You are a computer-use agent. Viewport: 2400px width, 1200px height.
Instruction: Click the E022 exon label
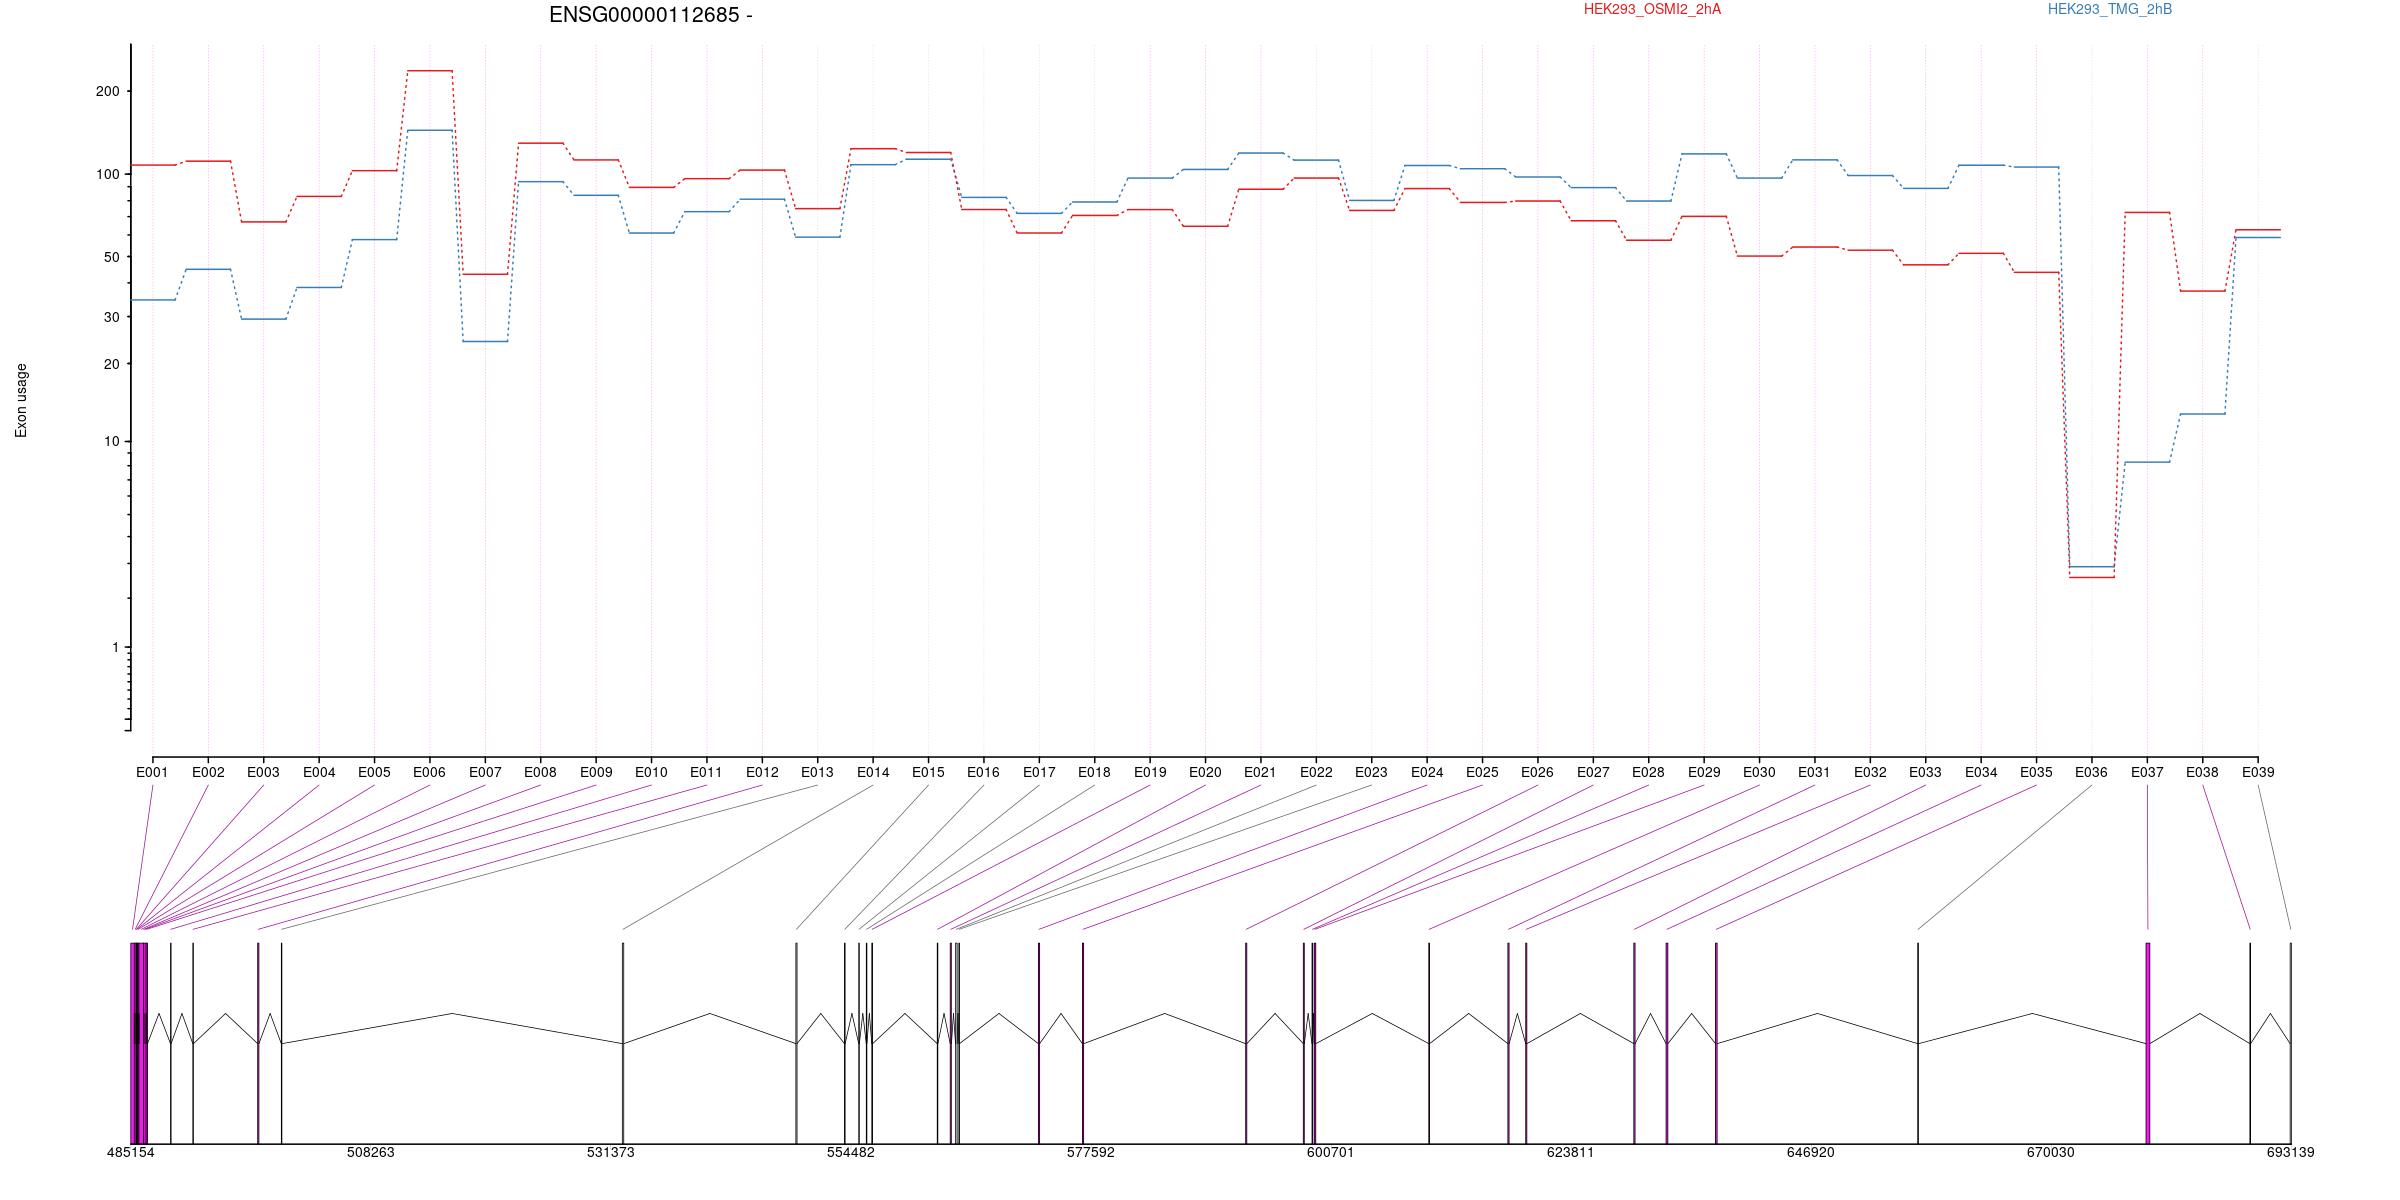pyautogui.click(x=1316, y=772)
